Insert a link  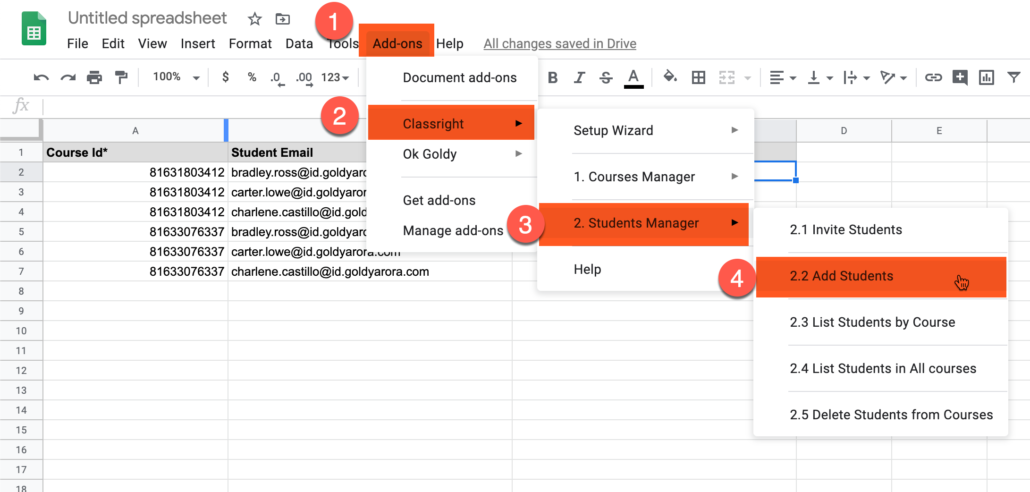click(x=933, y=78)
